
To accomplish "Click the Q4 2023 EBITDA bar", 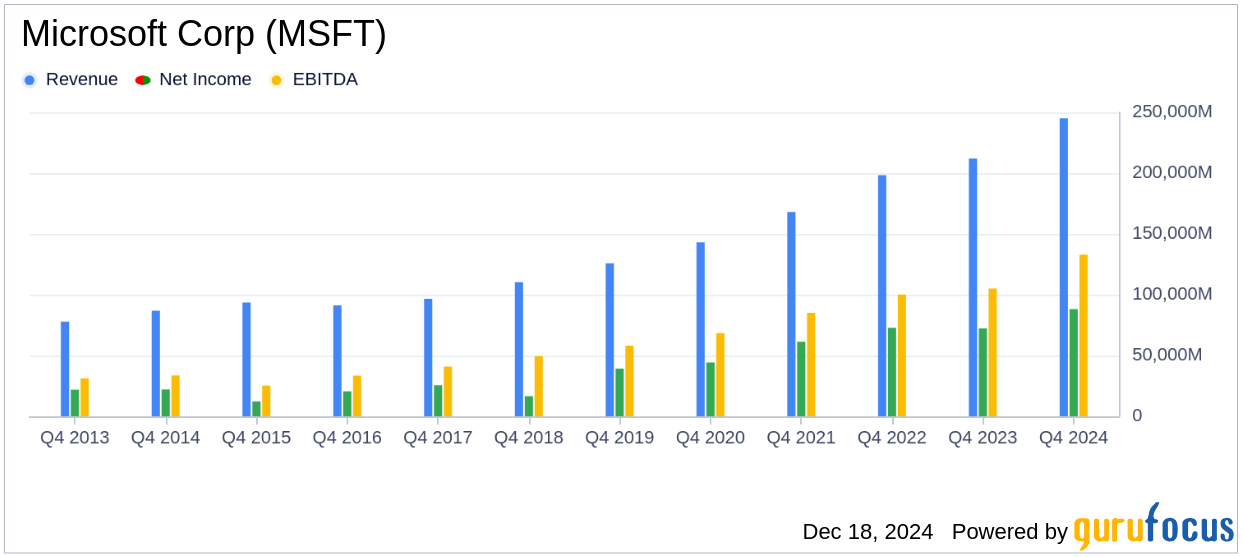I will pos(993,353).
